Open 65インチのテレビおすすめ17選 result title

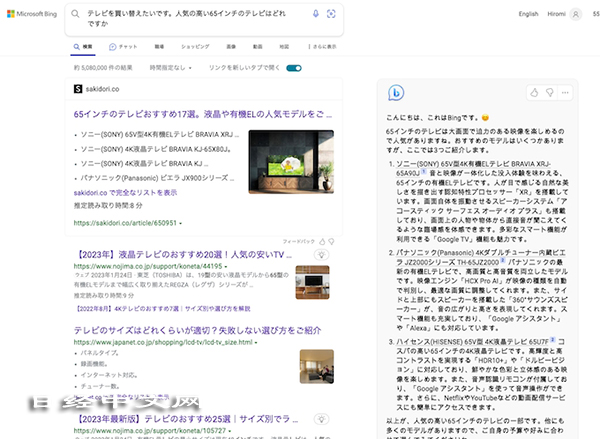tap(203, 114)
